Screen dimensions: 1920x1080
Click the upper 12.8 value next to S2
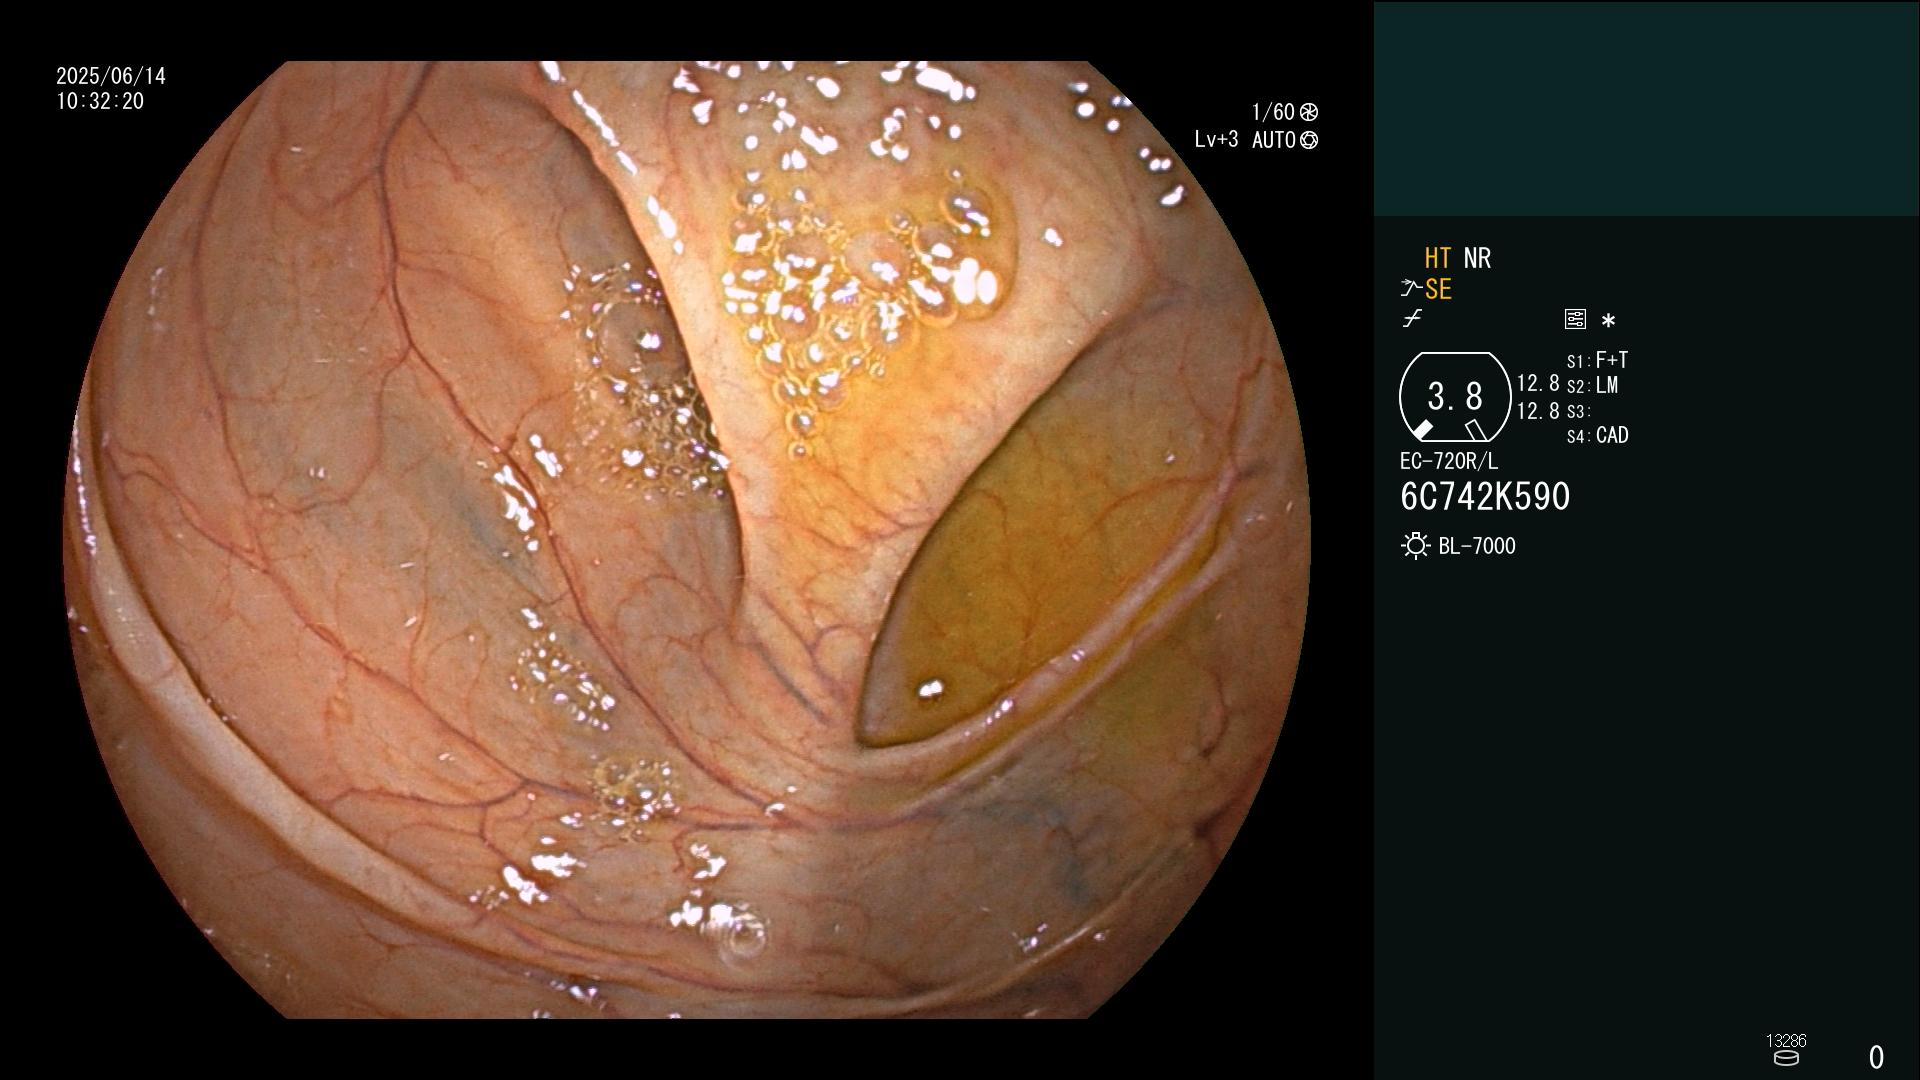coord(1538,383)
